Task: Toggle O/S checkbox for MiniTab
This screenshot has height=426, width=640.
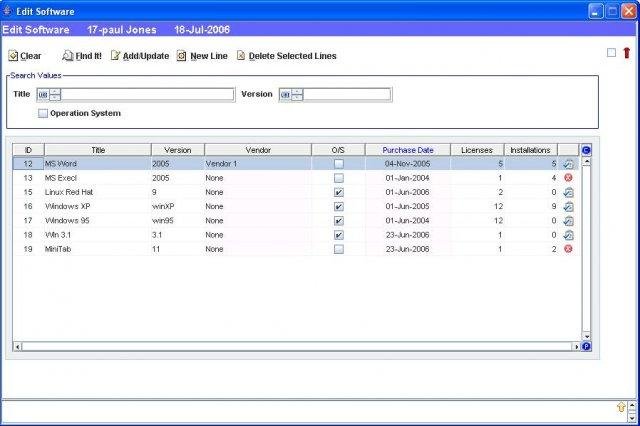Action: click(339, 249)
